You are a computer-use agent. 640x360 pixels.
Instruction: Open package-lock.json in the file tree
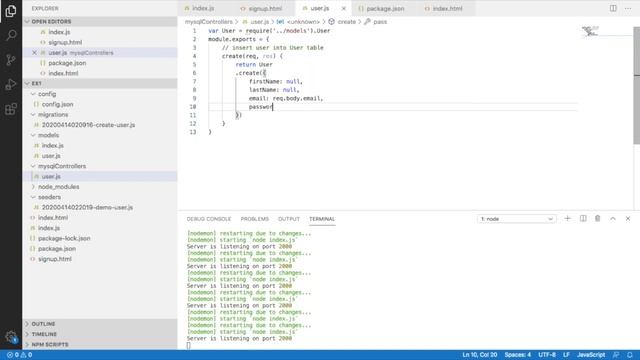click(x=64, y=238)
